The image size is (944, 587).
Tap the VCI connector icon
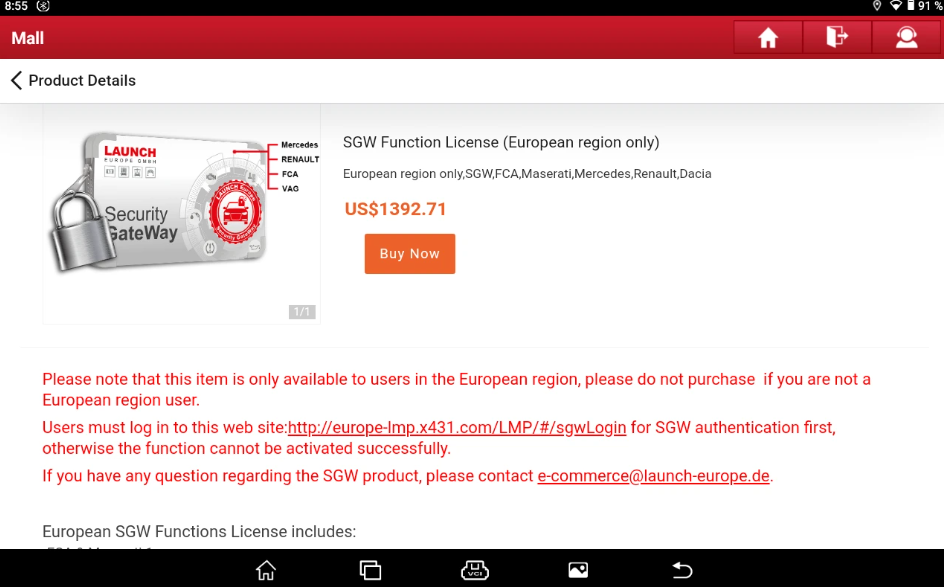click(x=474, y=570)
